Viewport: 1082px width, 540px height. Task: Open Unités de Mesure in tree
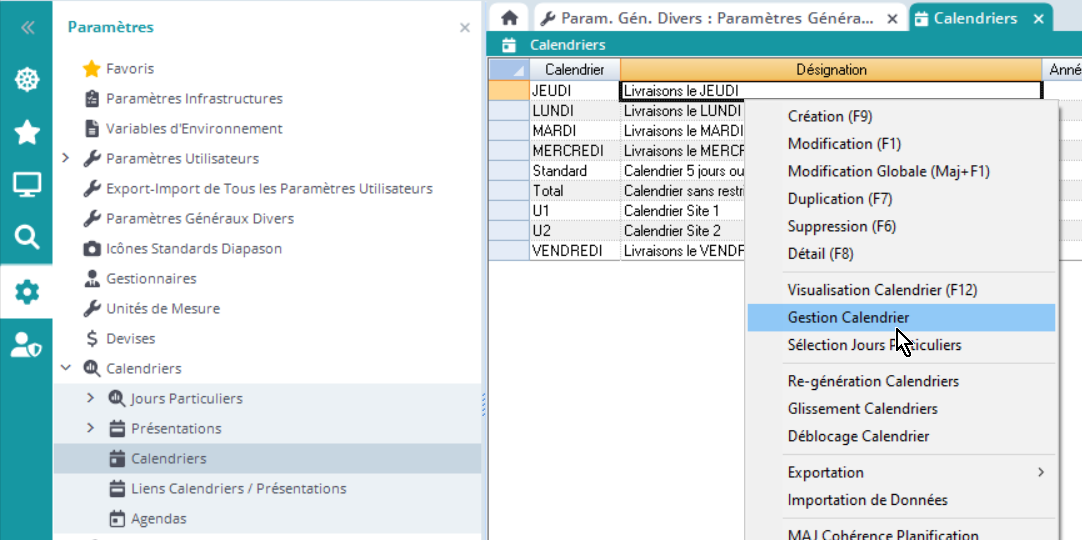tap(163, 309)
